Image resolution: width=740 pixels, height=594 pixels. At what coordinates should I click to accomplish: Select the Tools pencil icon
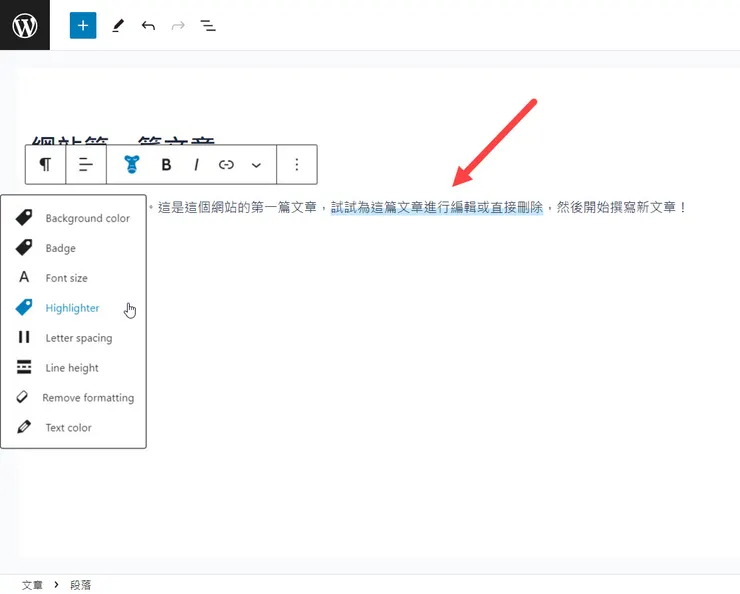pyautogui.click(x=118, y=25)
